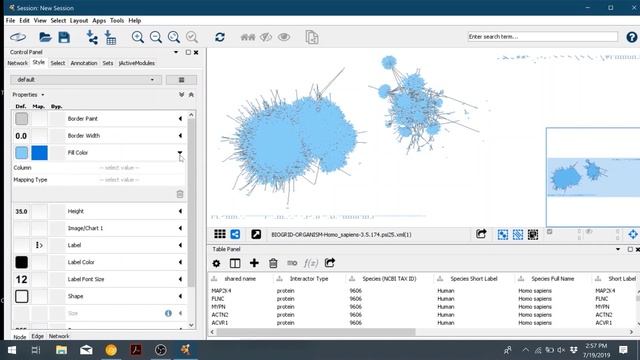Switch to Network tab
Screen dimensions: 640x360
tap(18, 63)
